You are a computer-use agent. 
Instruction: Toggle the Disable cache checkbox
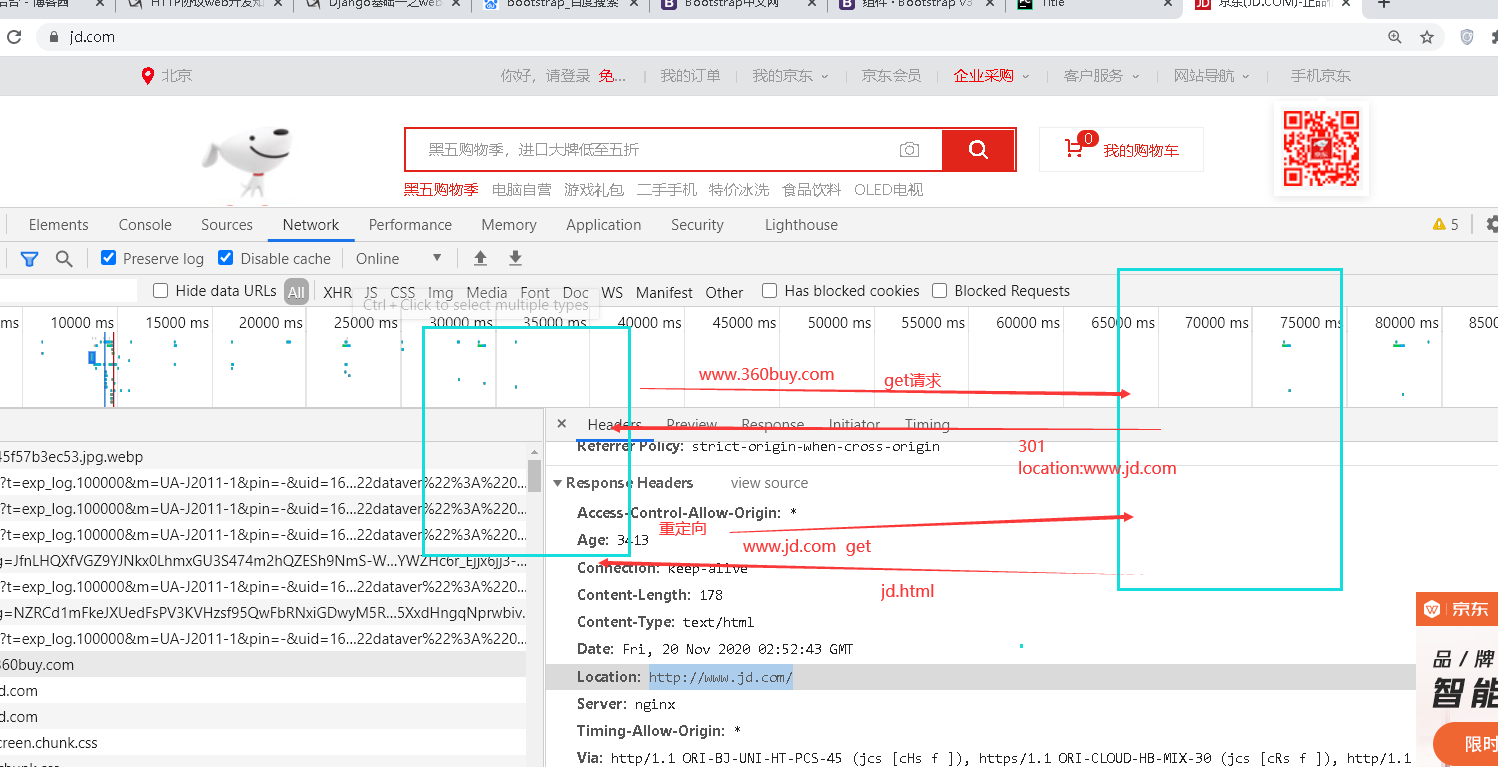(x=226, y=258)
